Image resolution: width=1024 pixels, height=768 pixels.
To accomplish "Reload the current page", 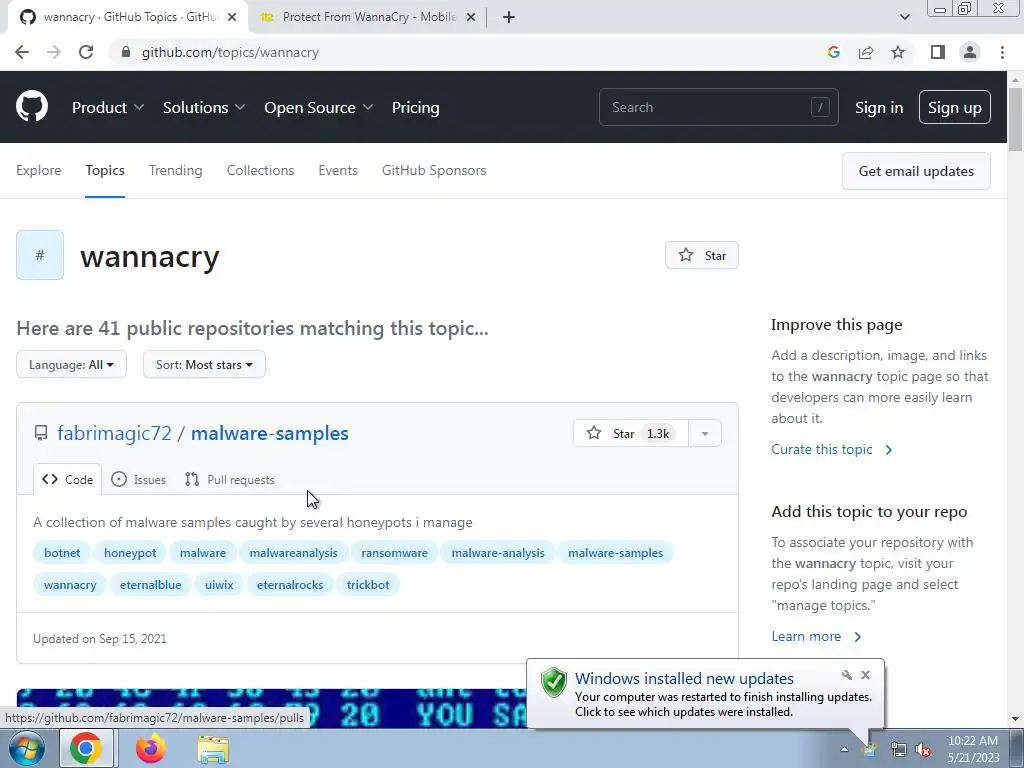I will click(x=86, y=52).
